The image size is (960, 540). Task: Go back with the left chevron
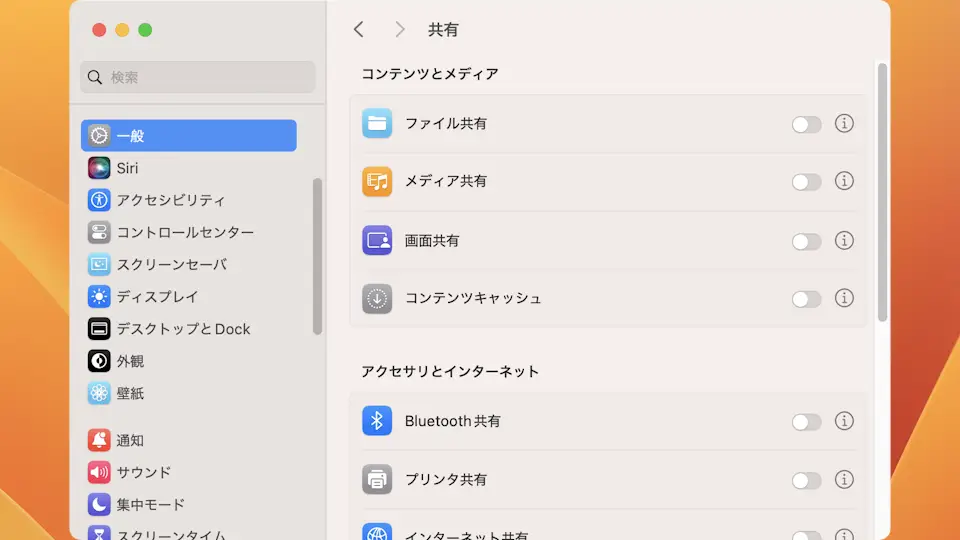[359, 30]
